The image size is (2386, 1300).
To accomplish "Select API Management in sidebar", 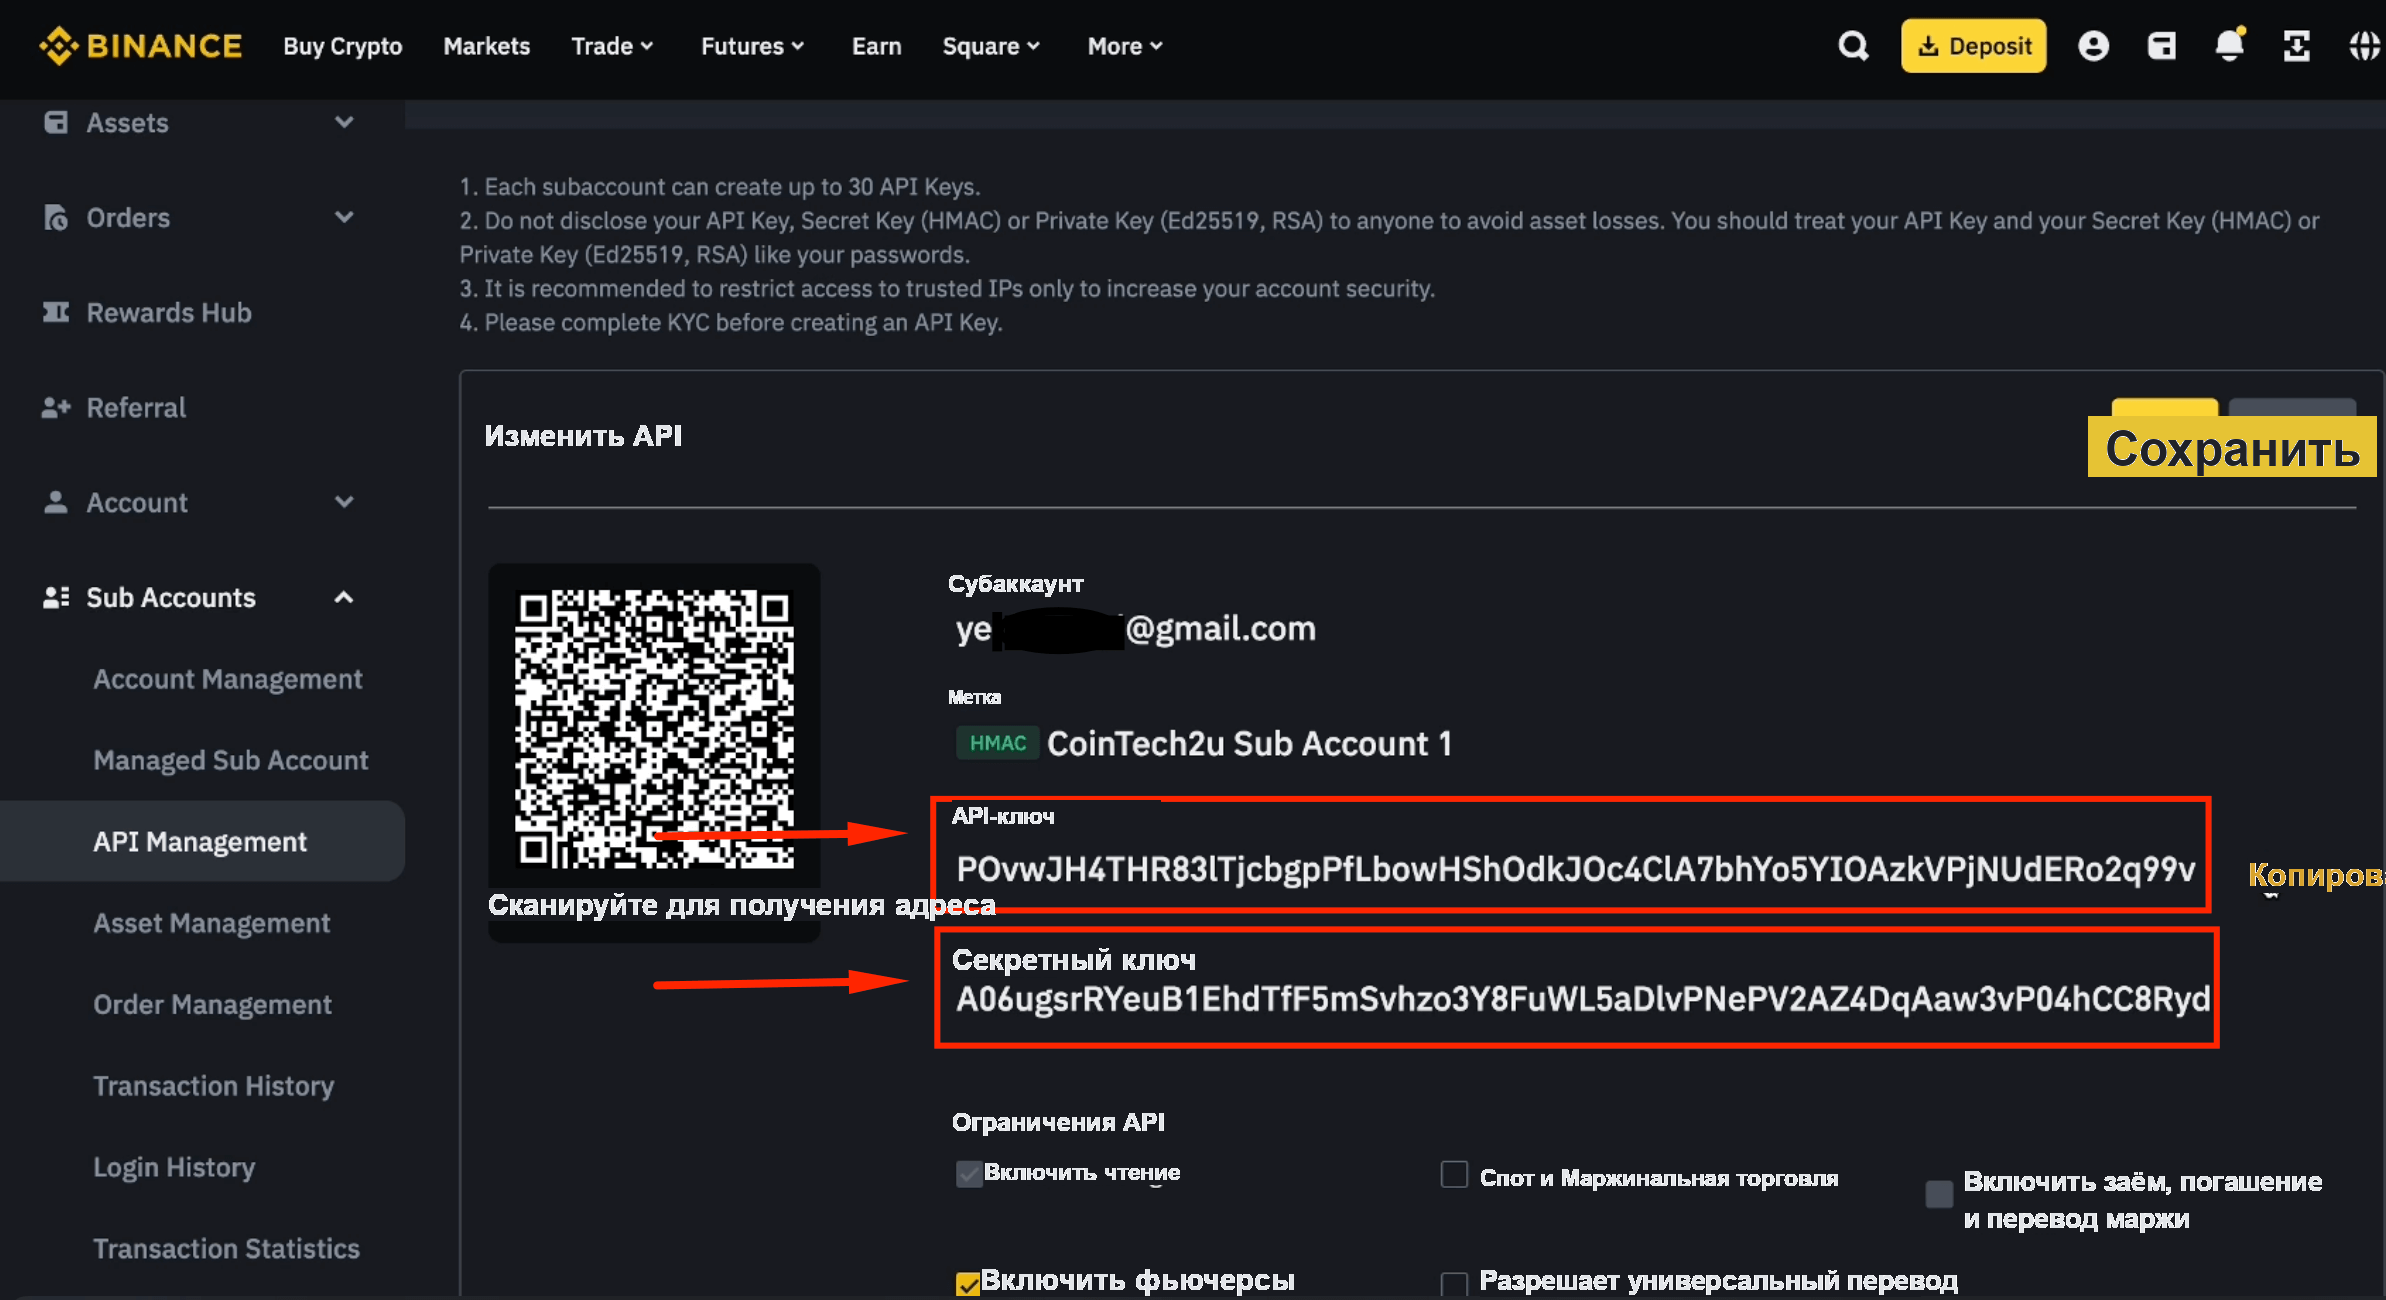I will pos(200,841).
